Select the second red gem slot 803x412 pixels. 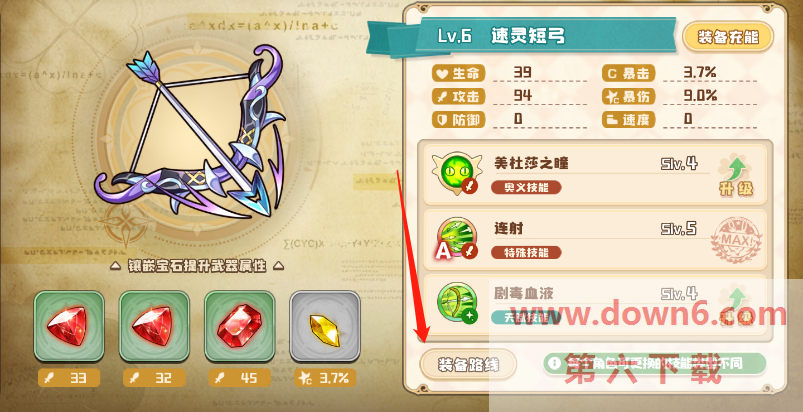154,326
